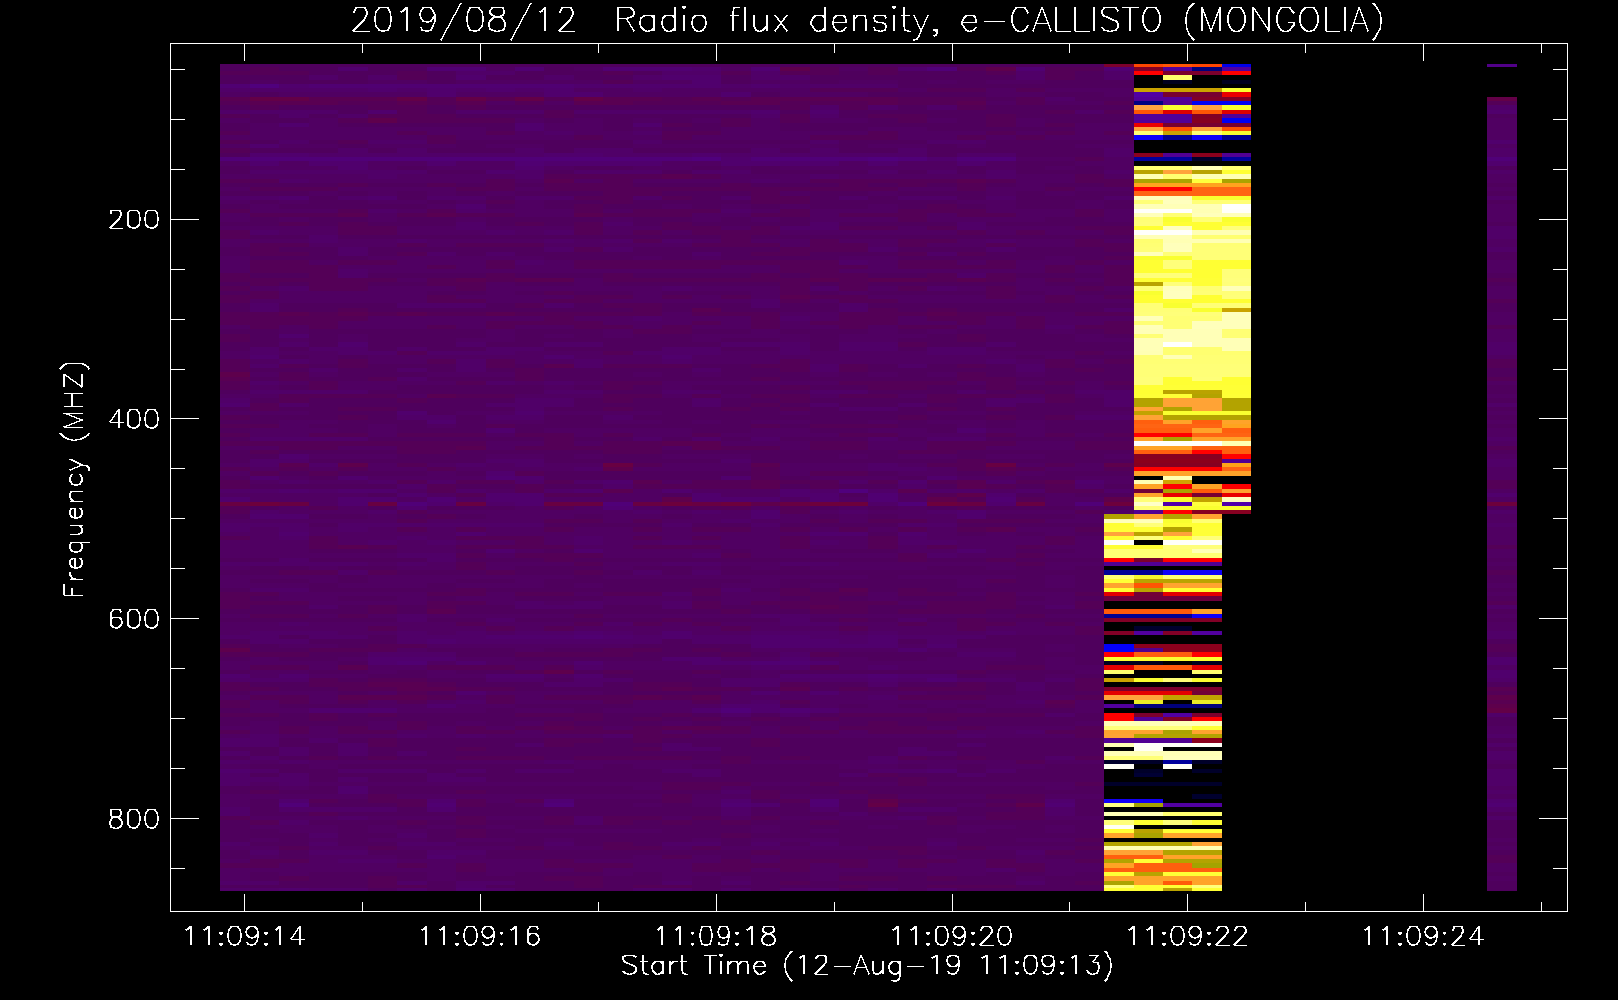Click the 11:09:14 time tick label
1618x1000 pixels.
tap(244, 937)
